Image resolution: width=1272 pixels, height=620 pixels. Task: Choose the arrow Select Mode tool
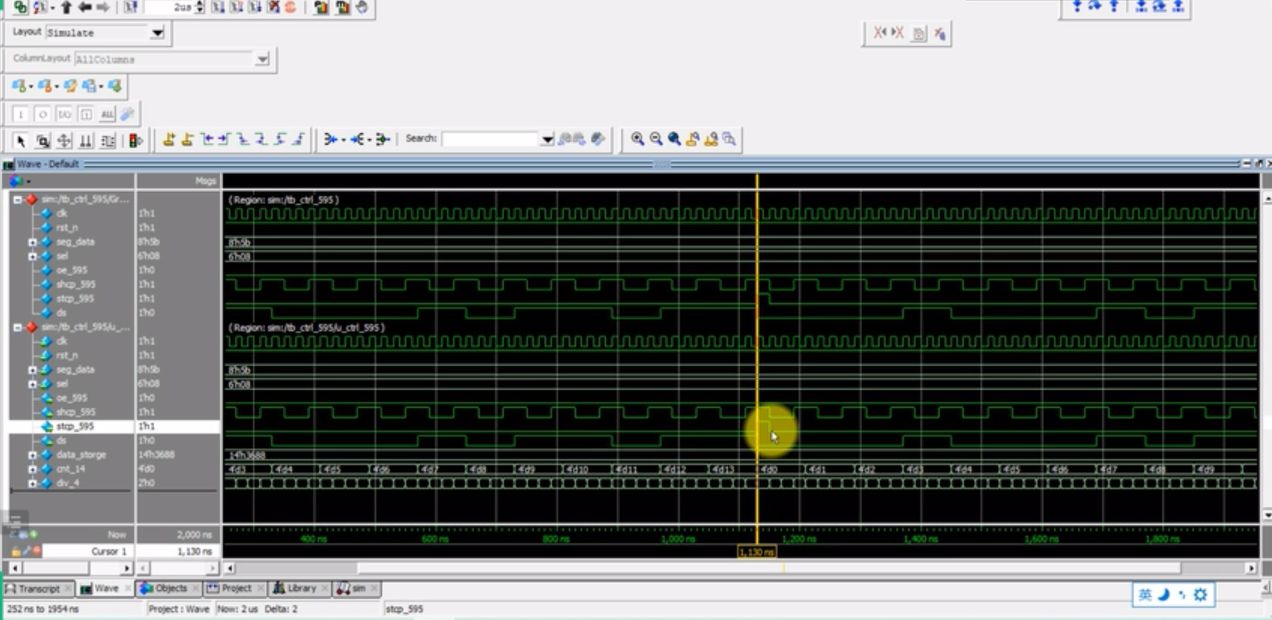point(21,141)
